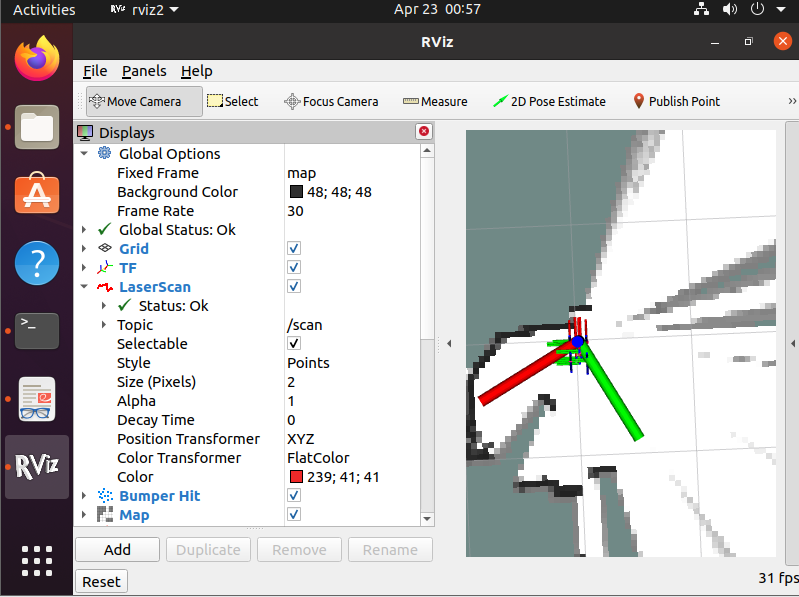Open the Background Color swatch 48; 48; 48
Viewport: 799px width, 597px height.
coord(296,192)
